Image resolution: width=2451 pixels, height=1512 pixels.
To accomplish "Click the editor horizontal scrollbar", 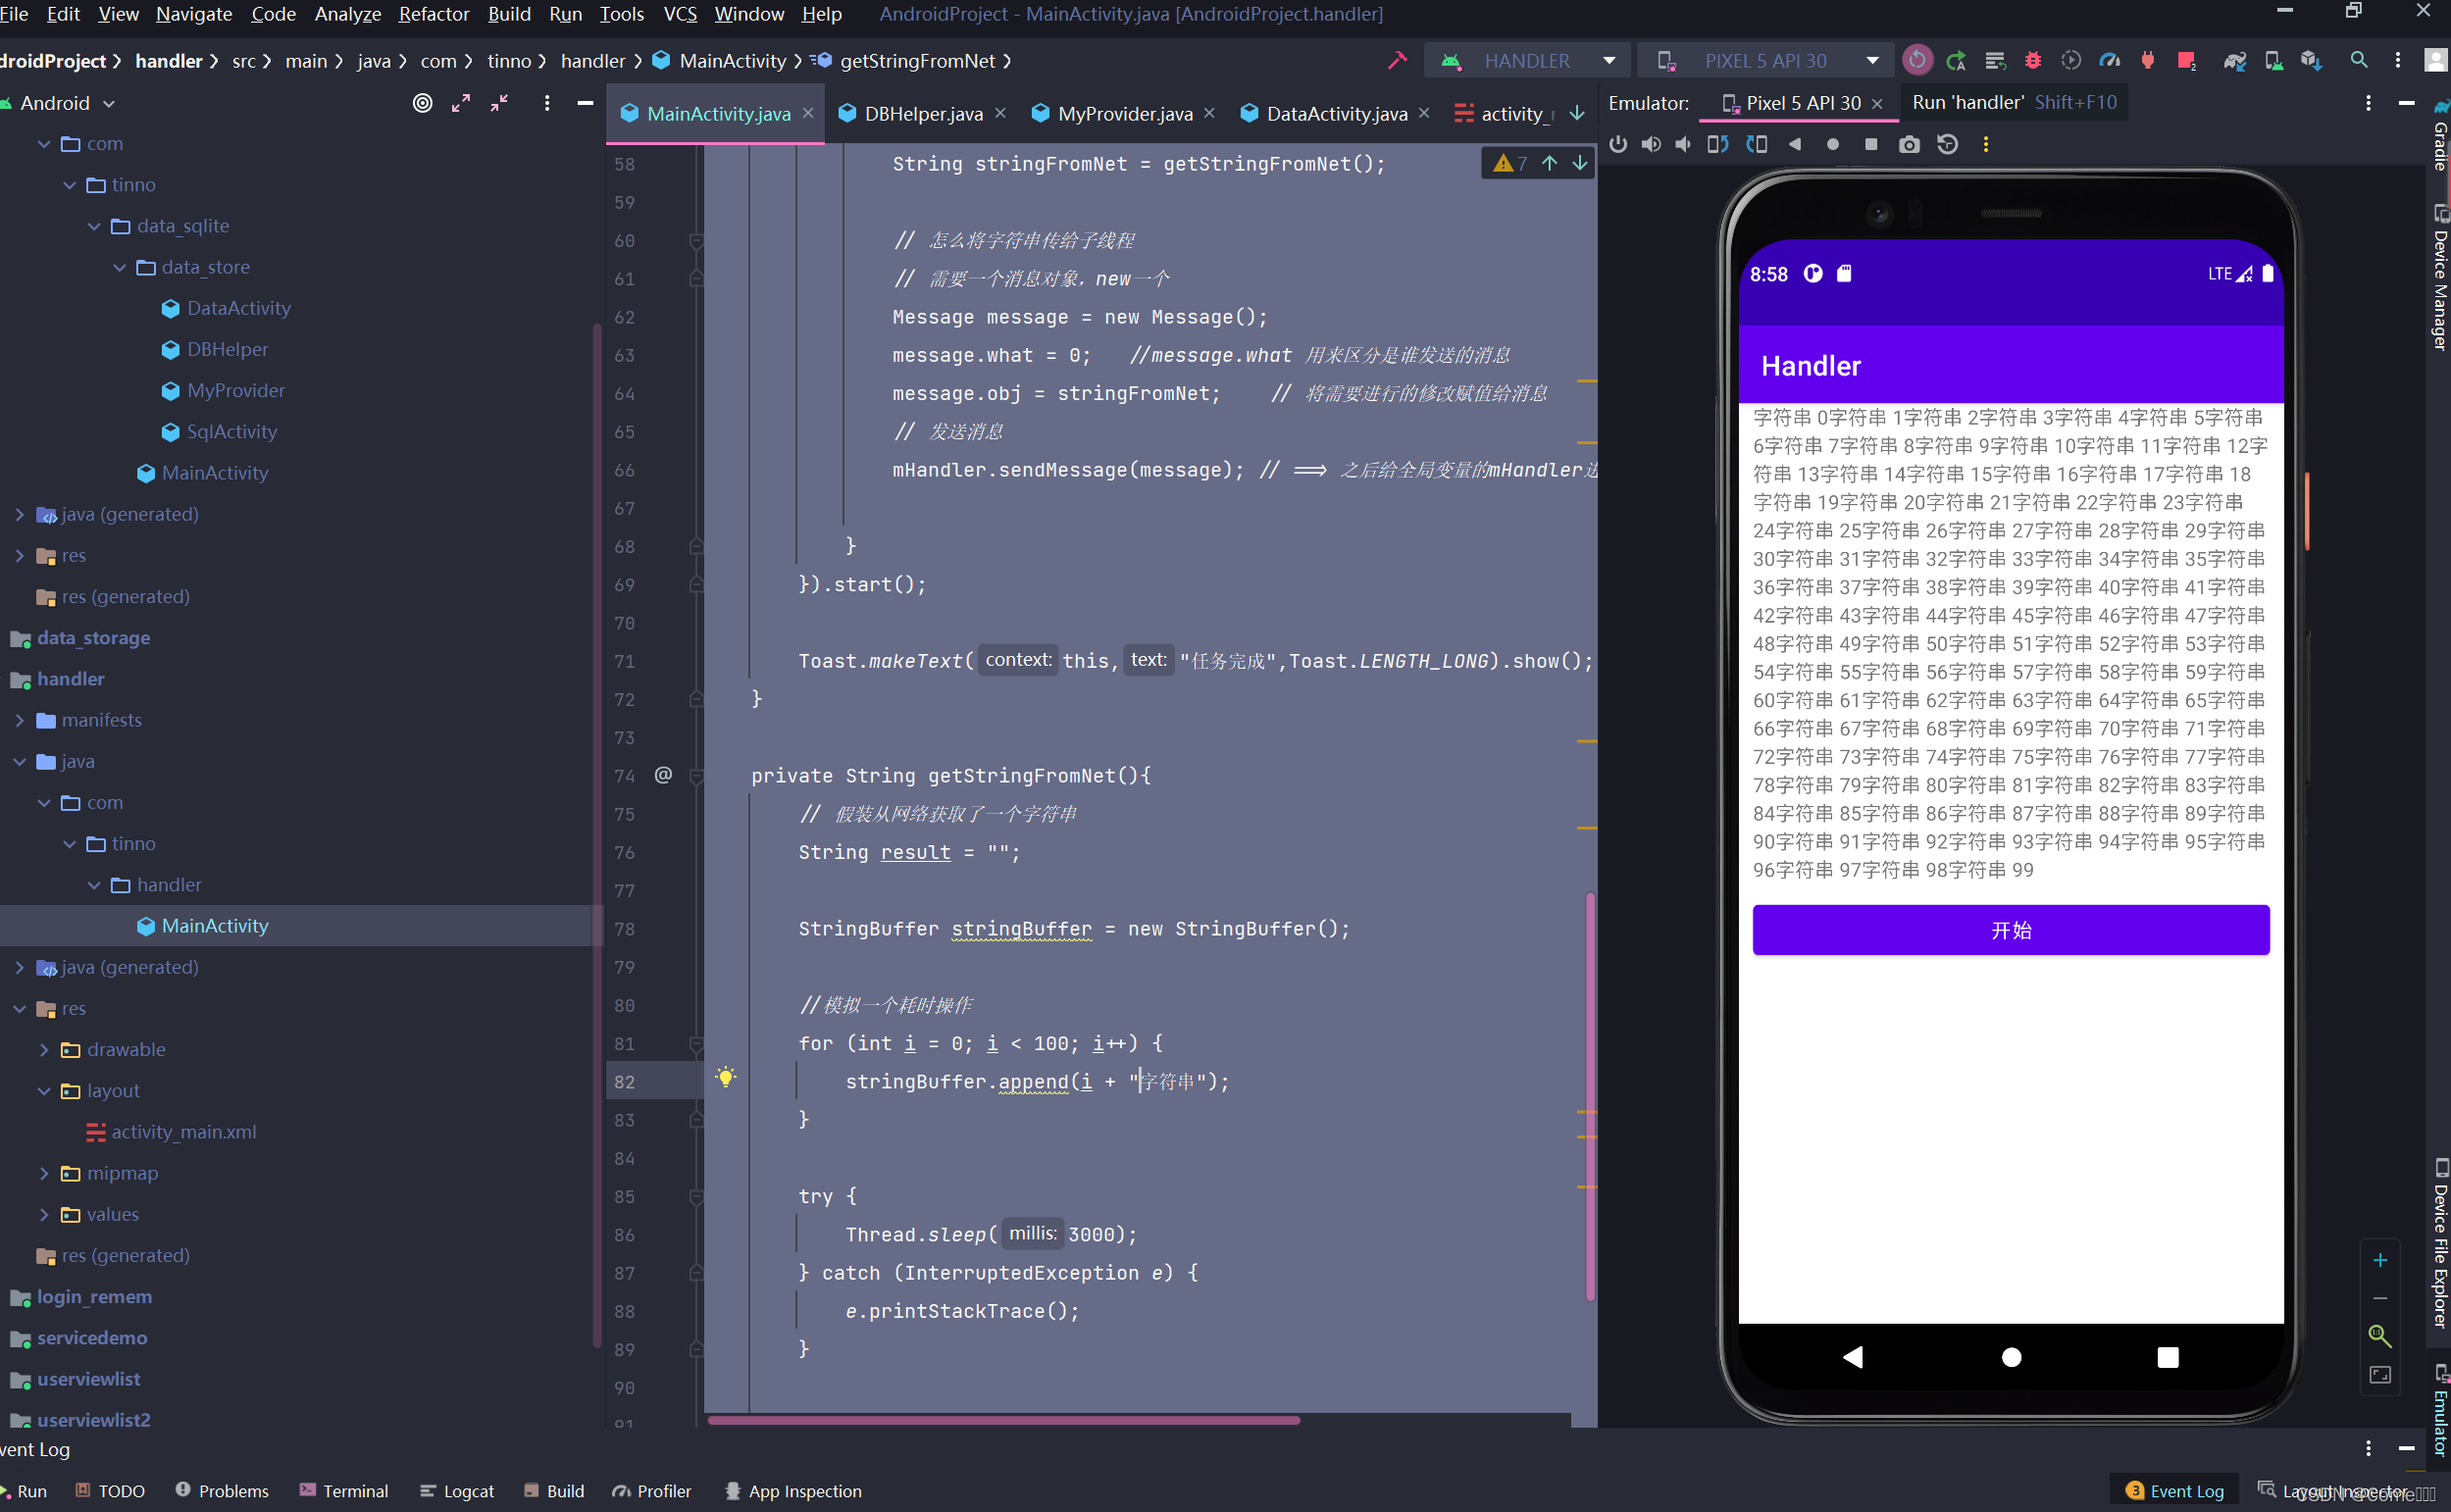I will (x=1002, y=1419).
